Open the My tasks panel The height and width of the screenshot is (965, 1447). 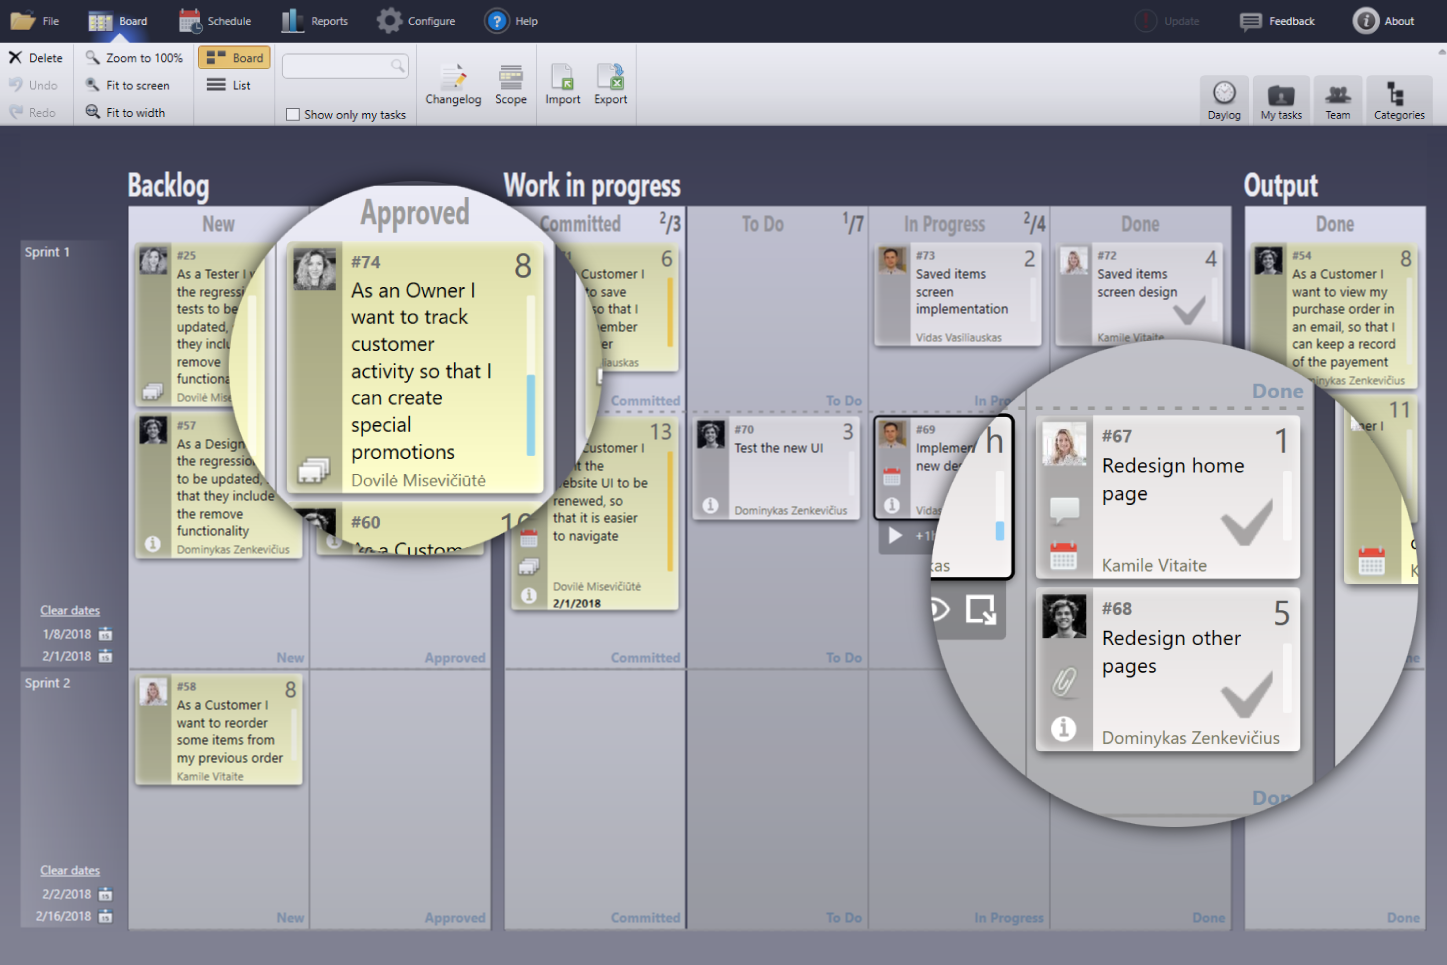[x=1281, y=100]
